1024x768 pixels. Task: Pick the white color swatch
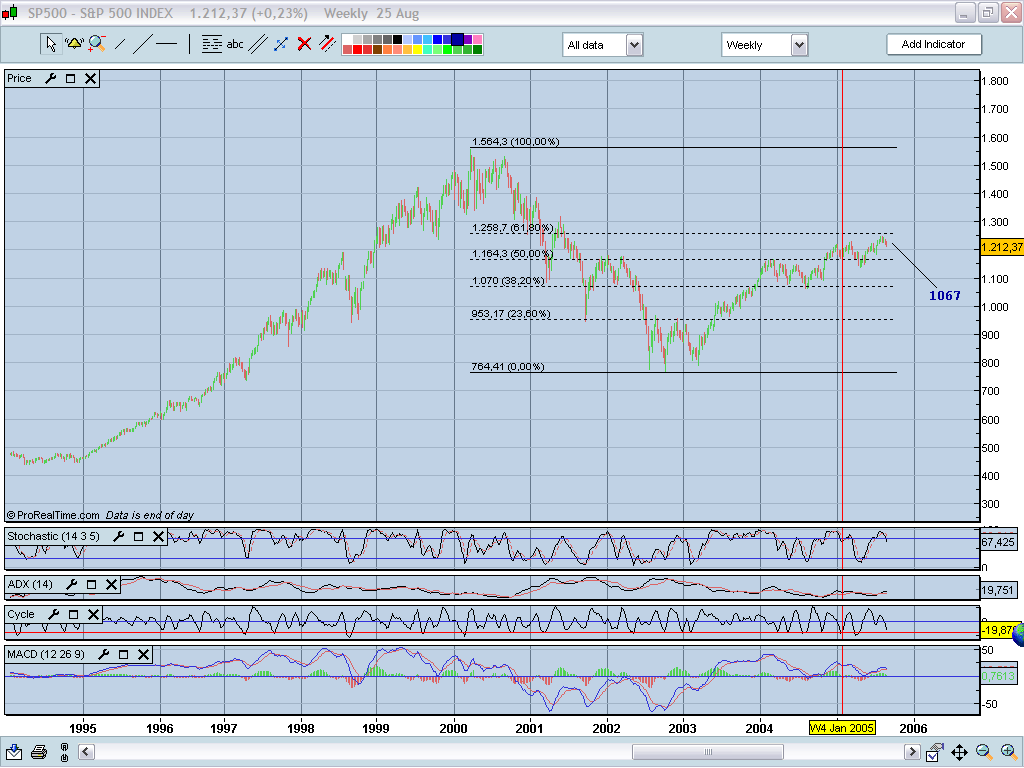coord(347,39)
